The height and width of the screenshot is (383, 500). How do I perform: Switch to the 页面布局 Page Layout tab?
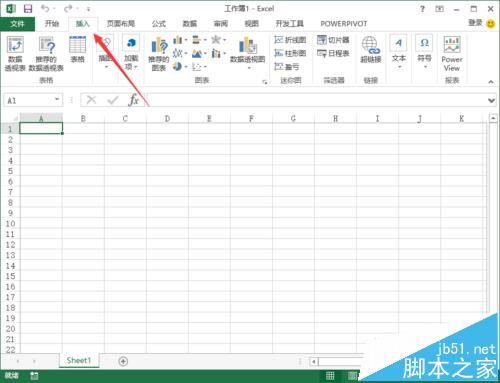pyautogui.click(x=121, y=24)
